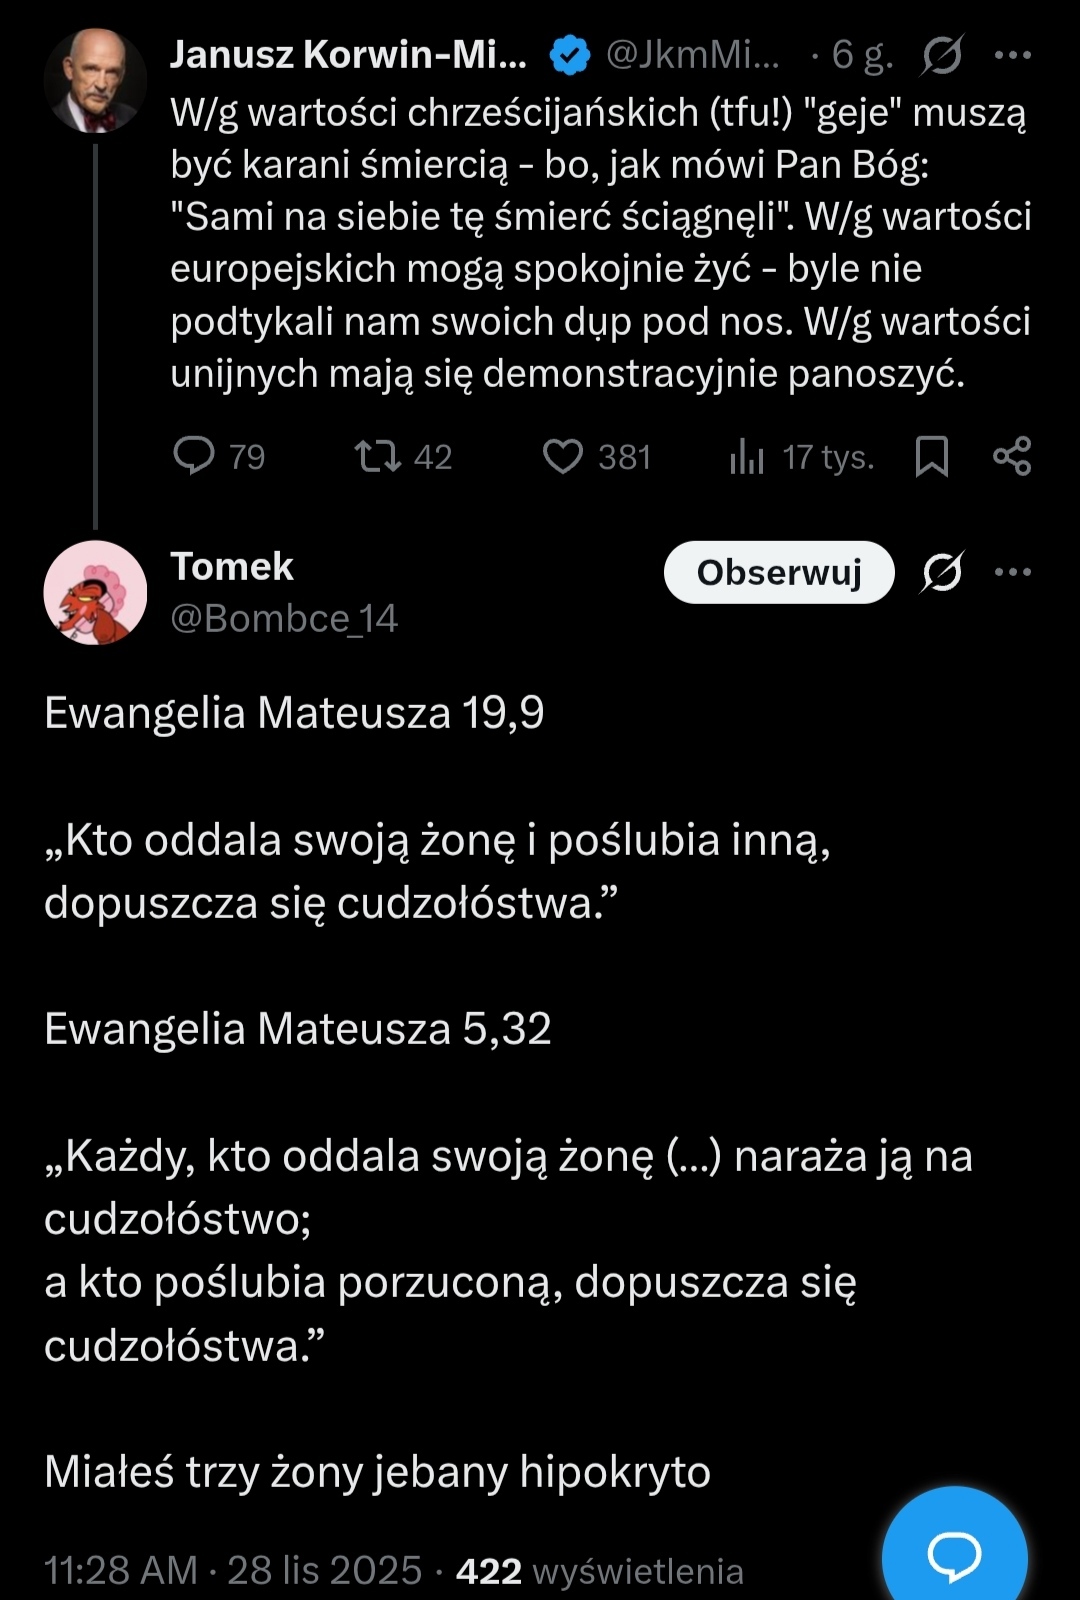The height and width of the screenshot is (1600, 1080).
Task: Tap the 422 wyświetlenia view count
Action: [x=600, y=1571]
